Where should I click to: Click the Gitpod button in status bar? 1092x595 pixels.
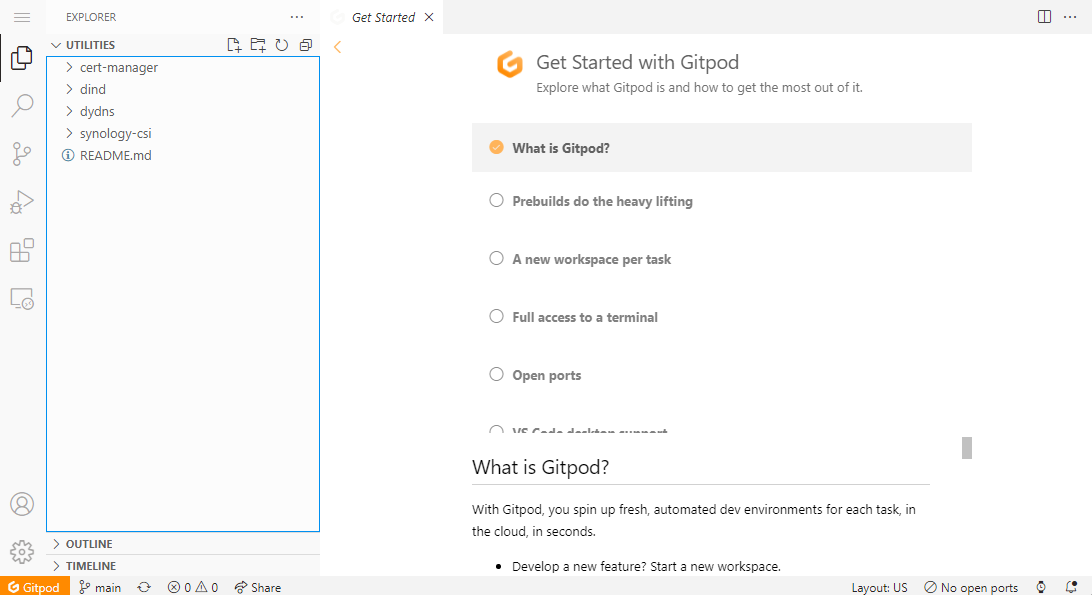coord(34,587)
